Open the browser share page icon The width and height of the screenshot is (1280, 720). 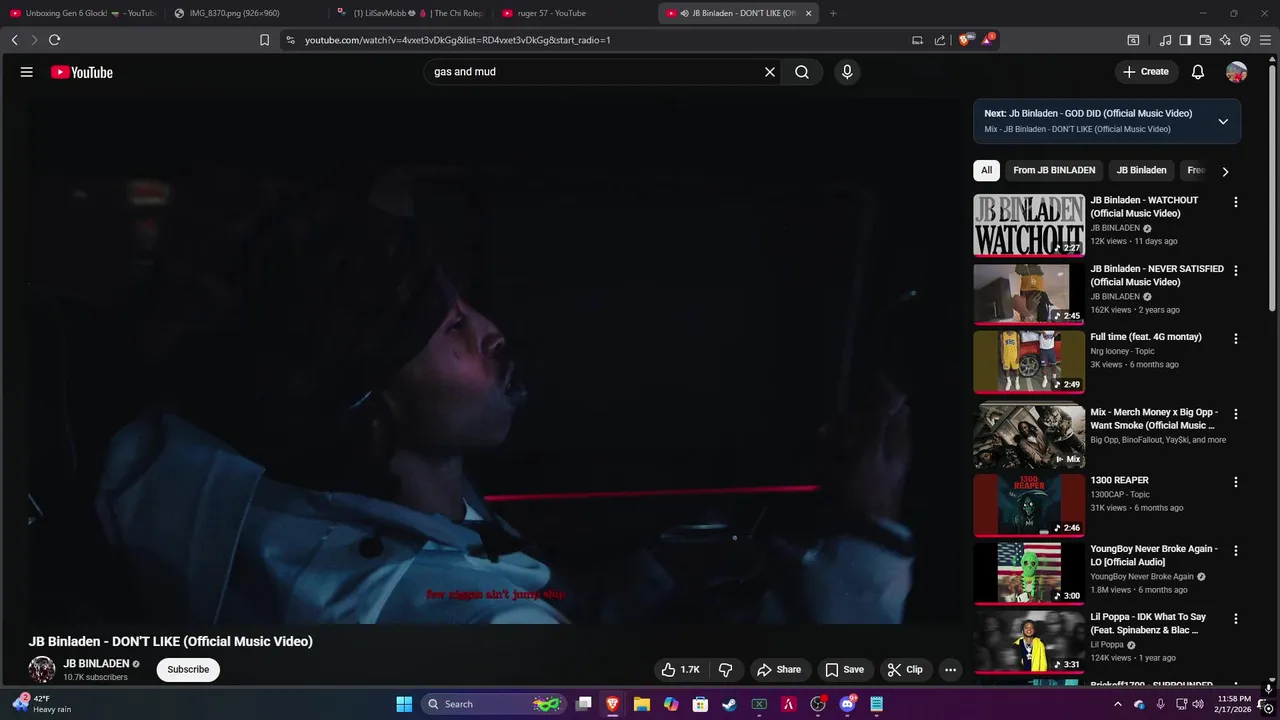940,40
